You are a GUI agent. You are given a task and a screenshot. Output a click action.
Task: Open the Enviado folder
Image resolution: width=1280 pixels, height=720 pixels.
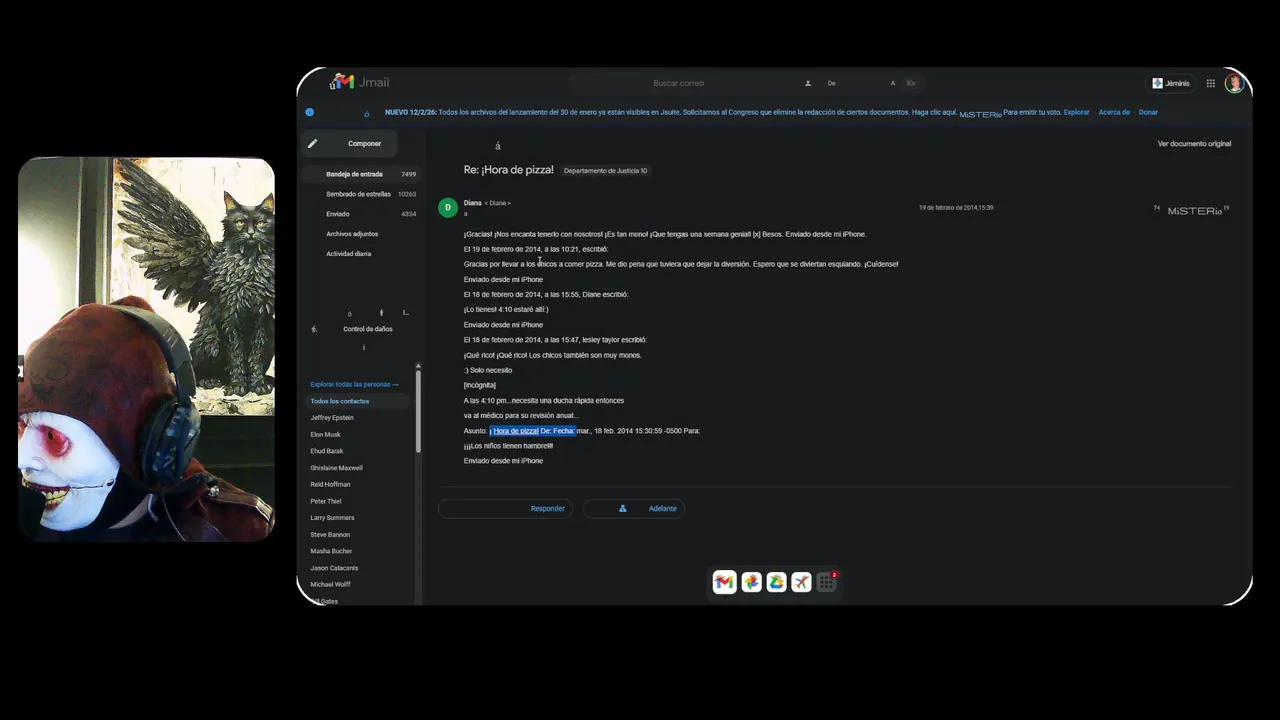click(x=360, y=214)
